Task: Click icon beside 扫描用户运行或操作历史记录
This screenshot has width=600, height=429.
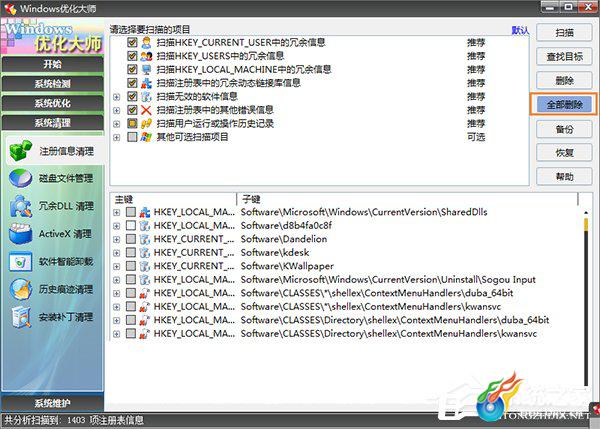Action: click(x=146, y=124)
